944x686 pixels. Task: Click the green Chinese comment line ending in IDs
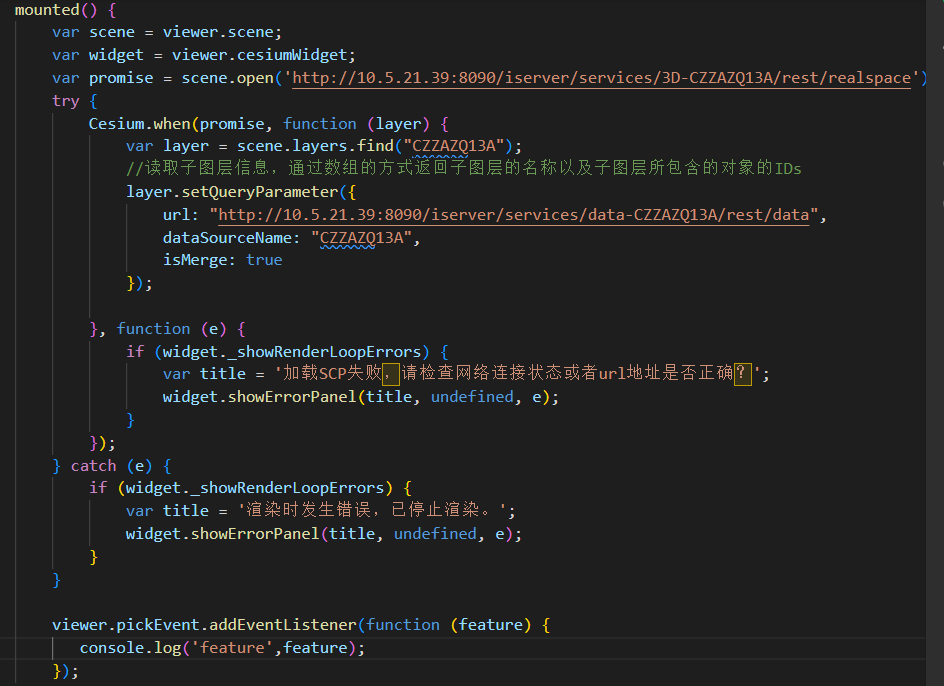(464, 168)
